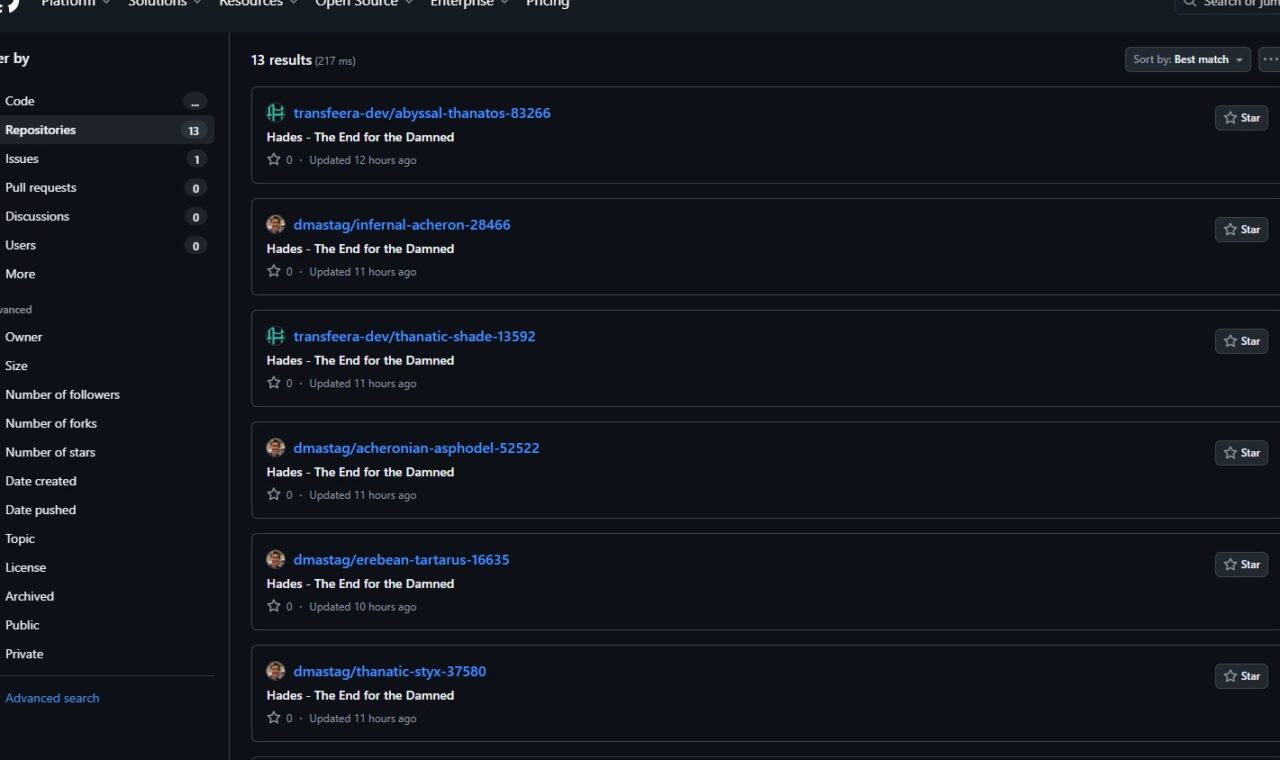This screenshot has height=760, width=1280.
Task: View Users results
Action: tap(104, 245)
